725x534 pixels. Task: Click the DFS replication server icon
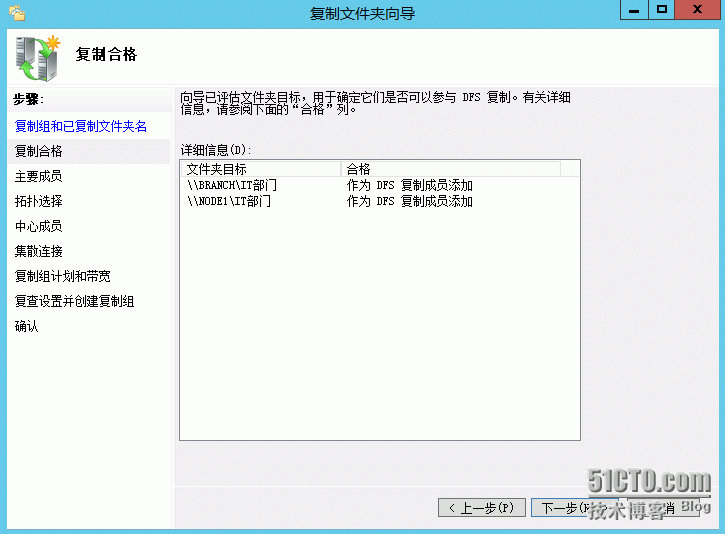pos(38,58)
